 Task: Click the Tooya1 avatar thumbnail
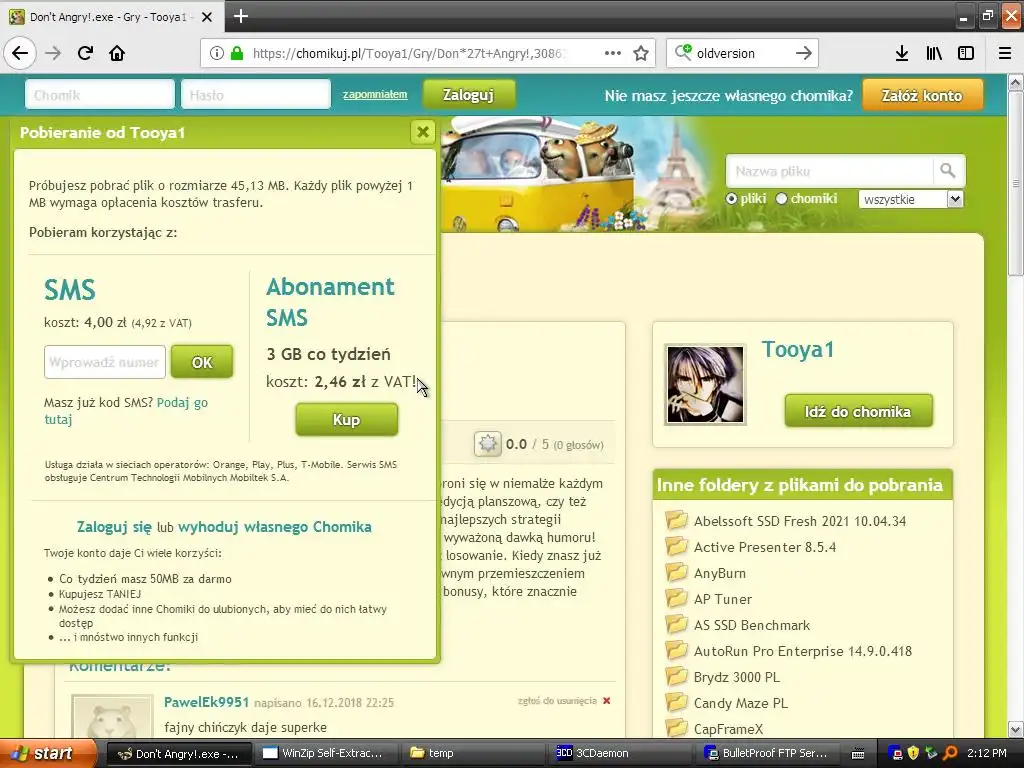[x=705, y=385]
